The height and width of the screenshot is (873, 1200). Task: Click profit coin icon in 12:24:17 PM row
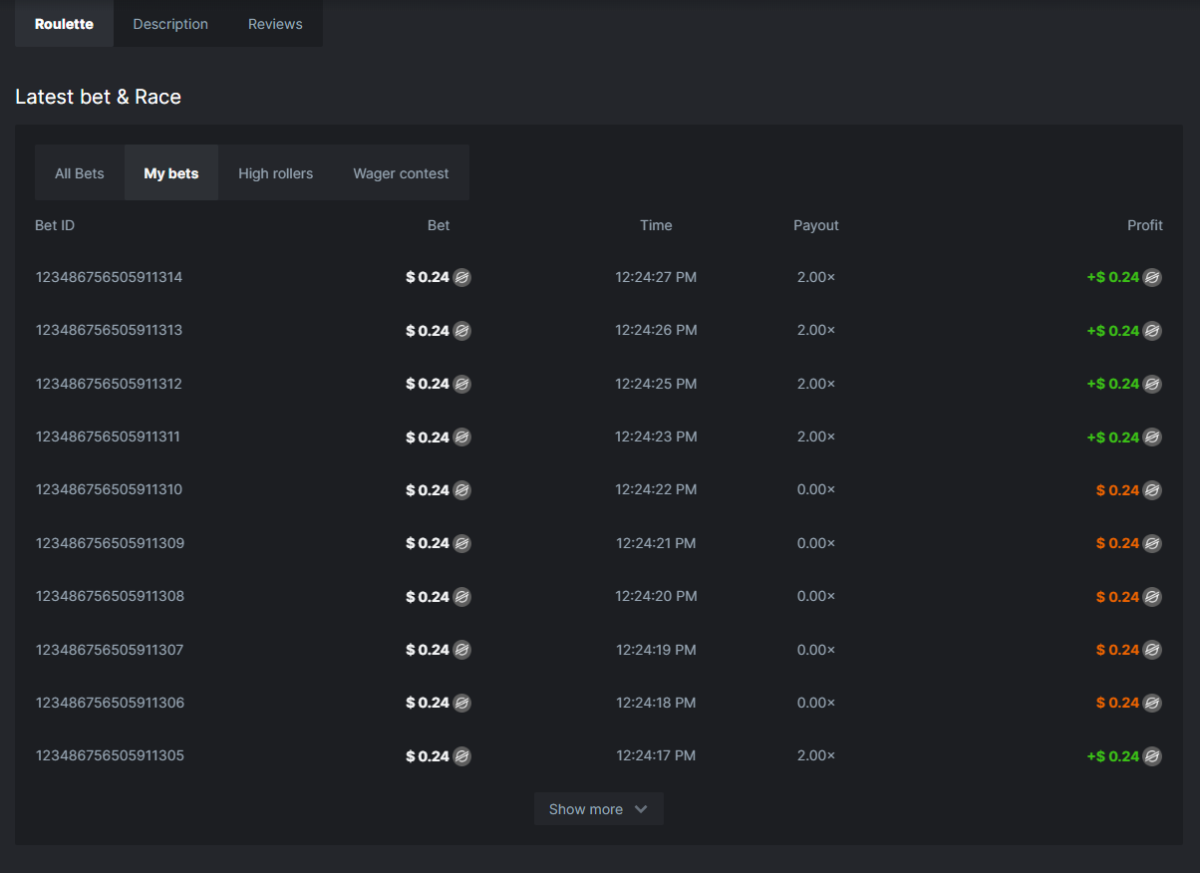[x=1152, y=756]
